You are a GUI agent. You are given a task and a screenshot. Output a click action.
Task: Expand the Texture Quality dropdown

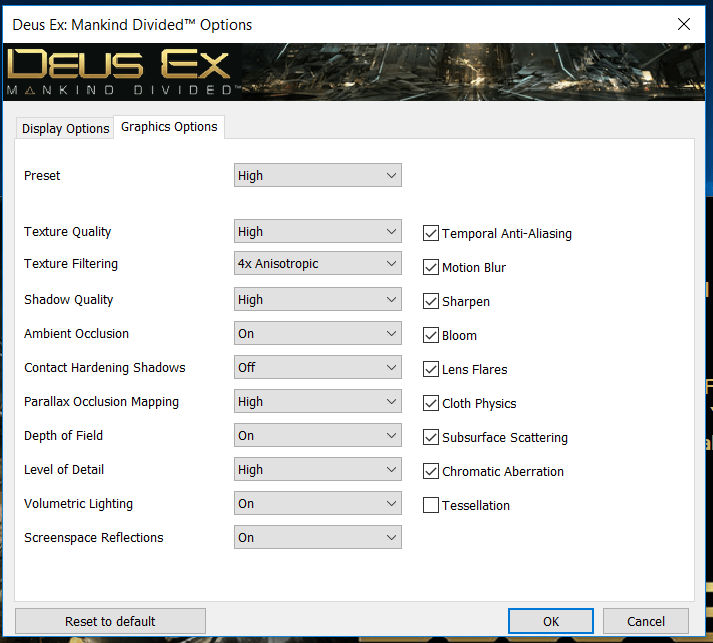pos(317,232)
